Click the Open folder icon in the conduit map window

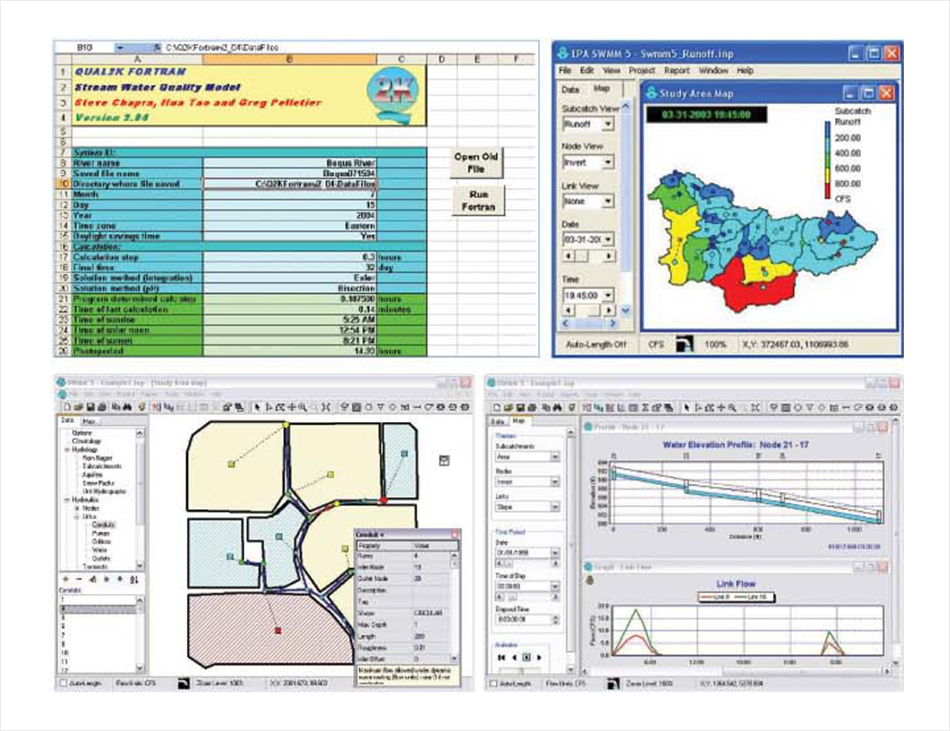pos(79,408)
